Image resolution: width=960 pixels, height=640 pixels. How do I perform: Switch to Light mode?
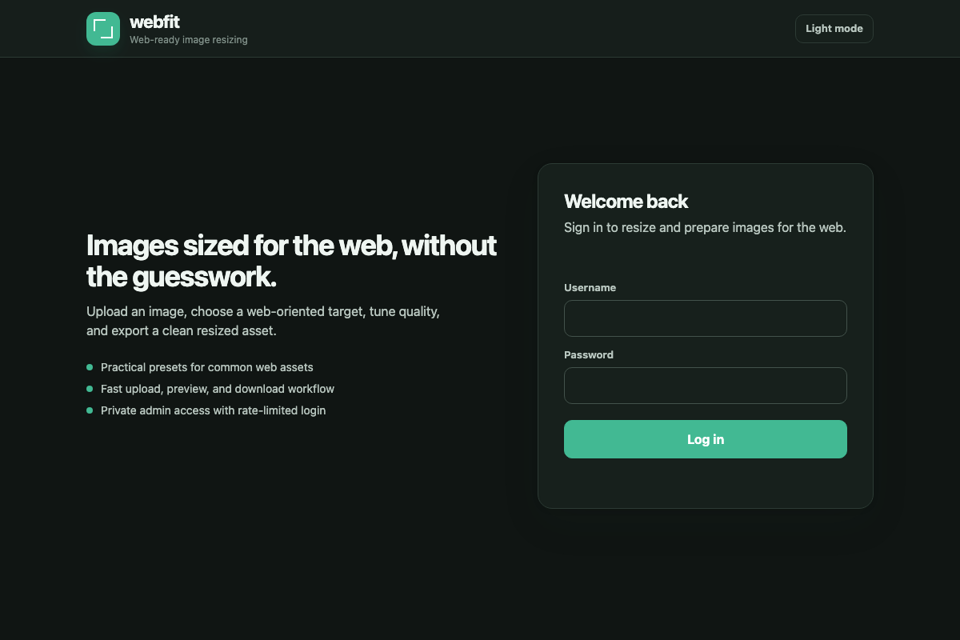pyautogui.click(x=834, y=29)
